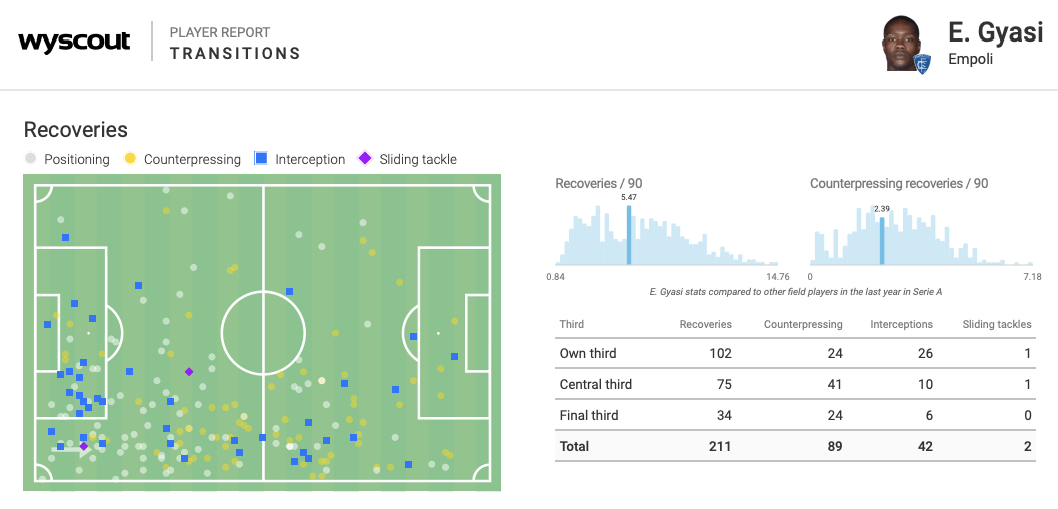The height and width of the screenshot is (509, 1058).
Task: Click the grey Positioning legend dot
Action: coord(30,159)
